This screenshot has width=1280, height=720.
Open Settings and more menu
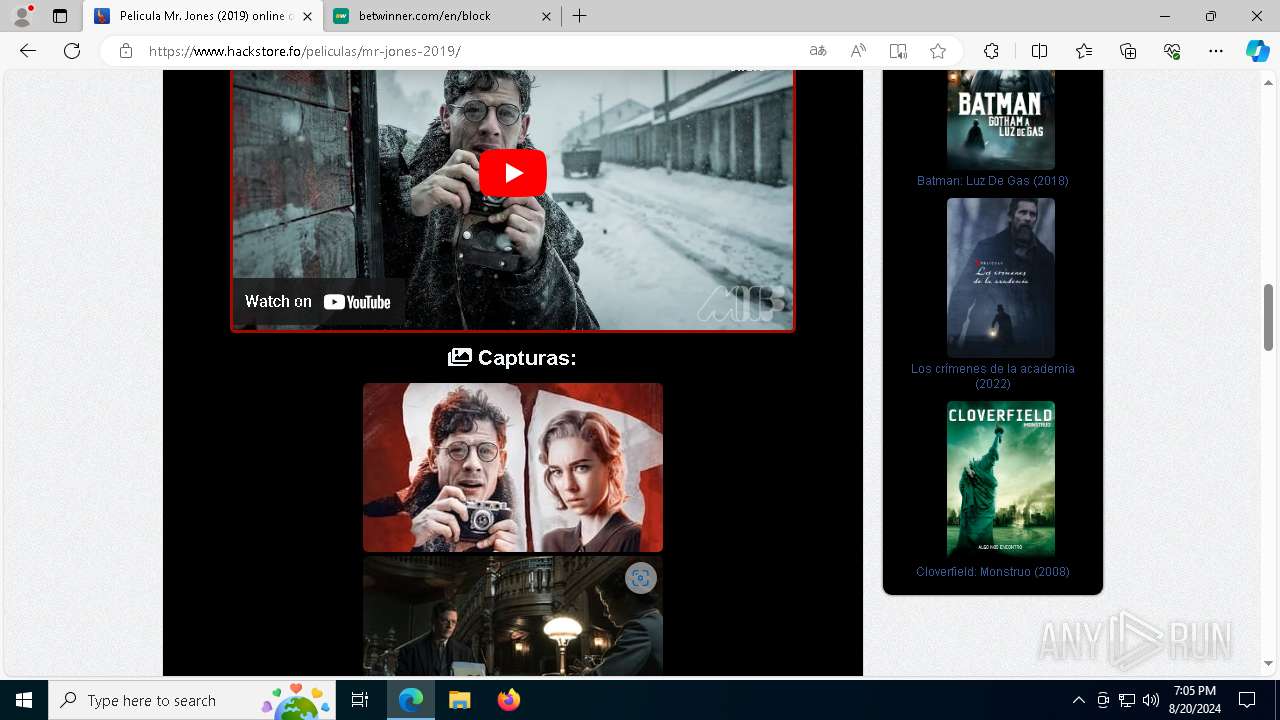tap(1216, 51)
